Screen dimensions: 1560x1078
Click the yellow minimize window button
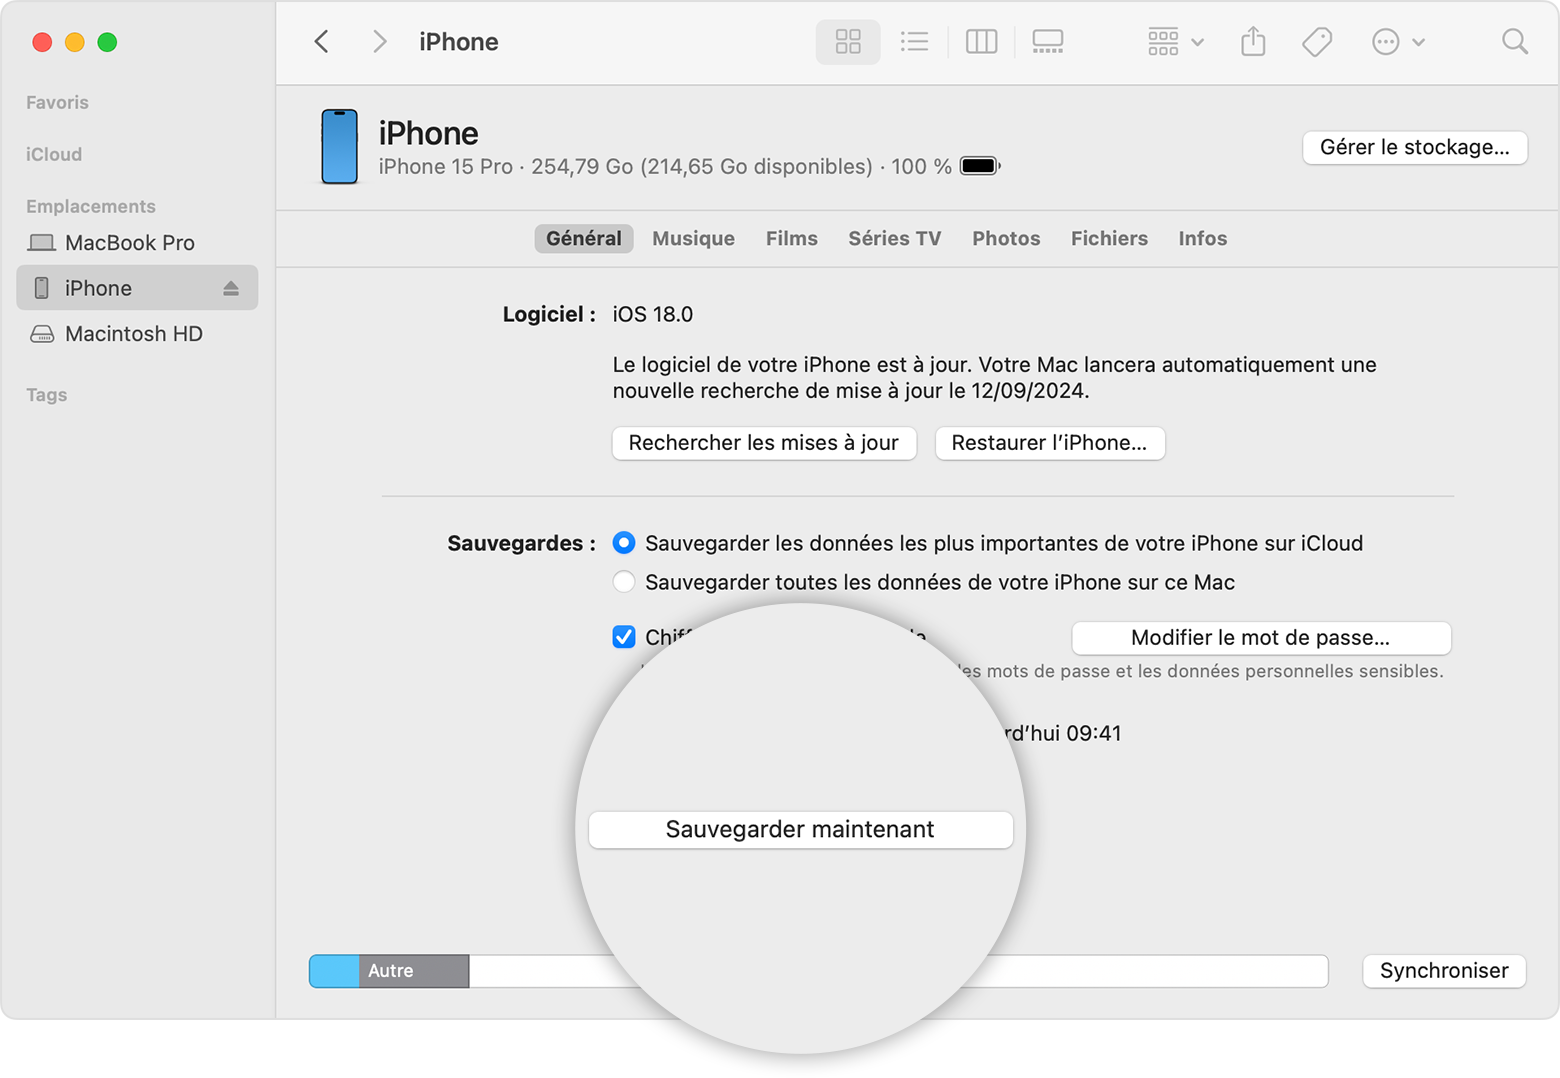point(74,42)
